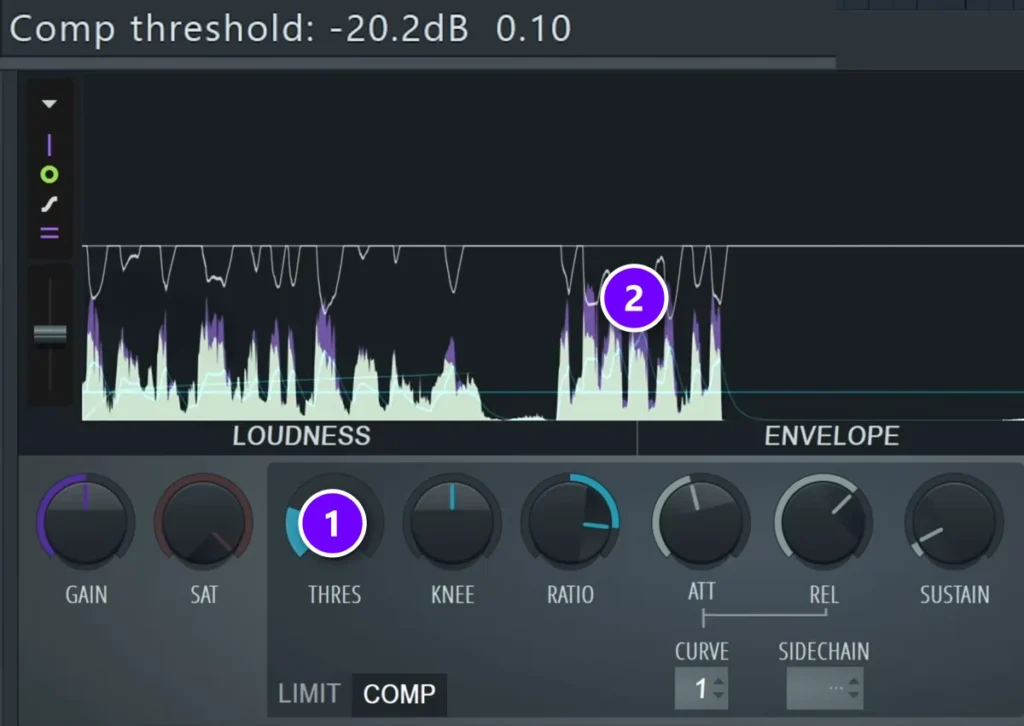Click the SUSTAIN knob

[x=953, y=520]
